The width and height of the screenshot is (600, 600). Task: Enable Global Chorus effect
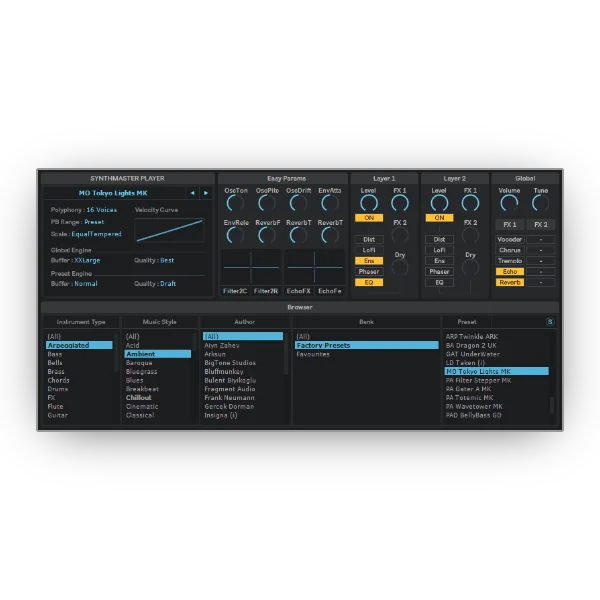(510, 250)
